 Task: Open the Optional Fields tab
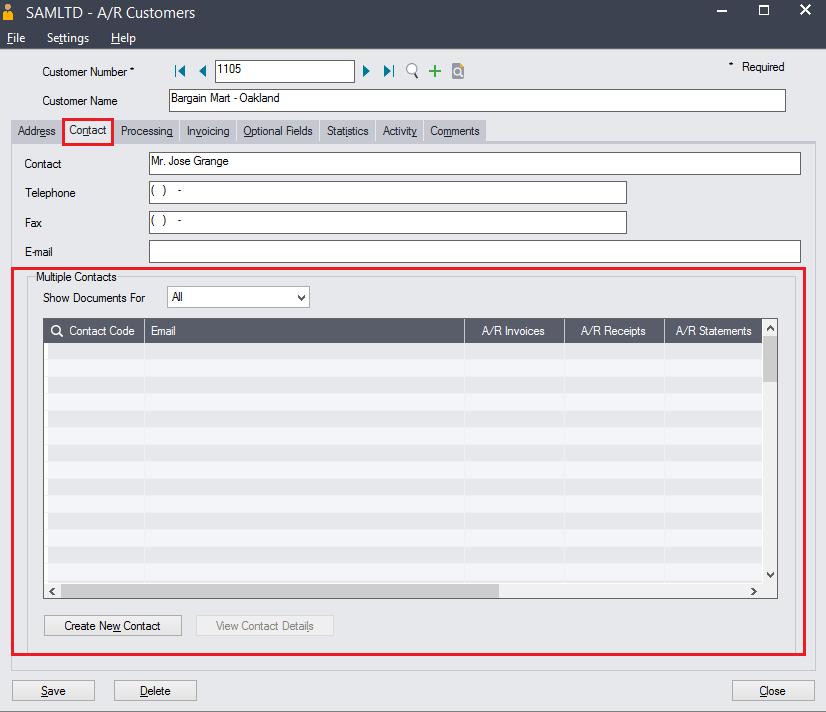(x=278, y=131)
